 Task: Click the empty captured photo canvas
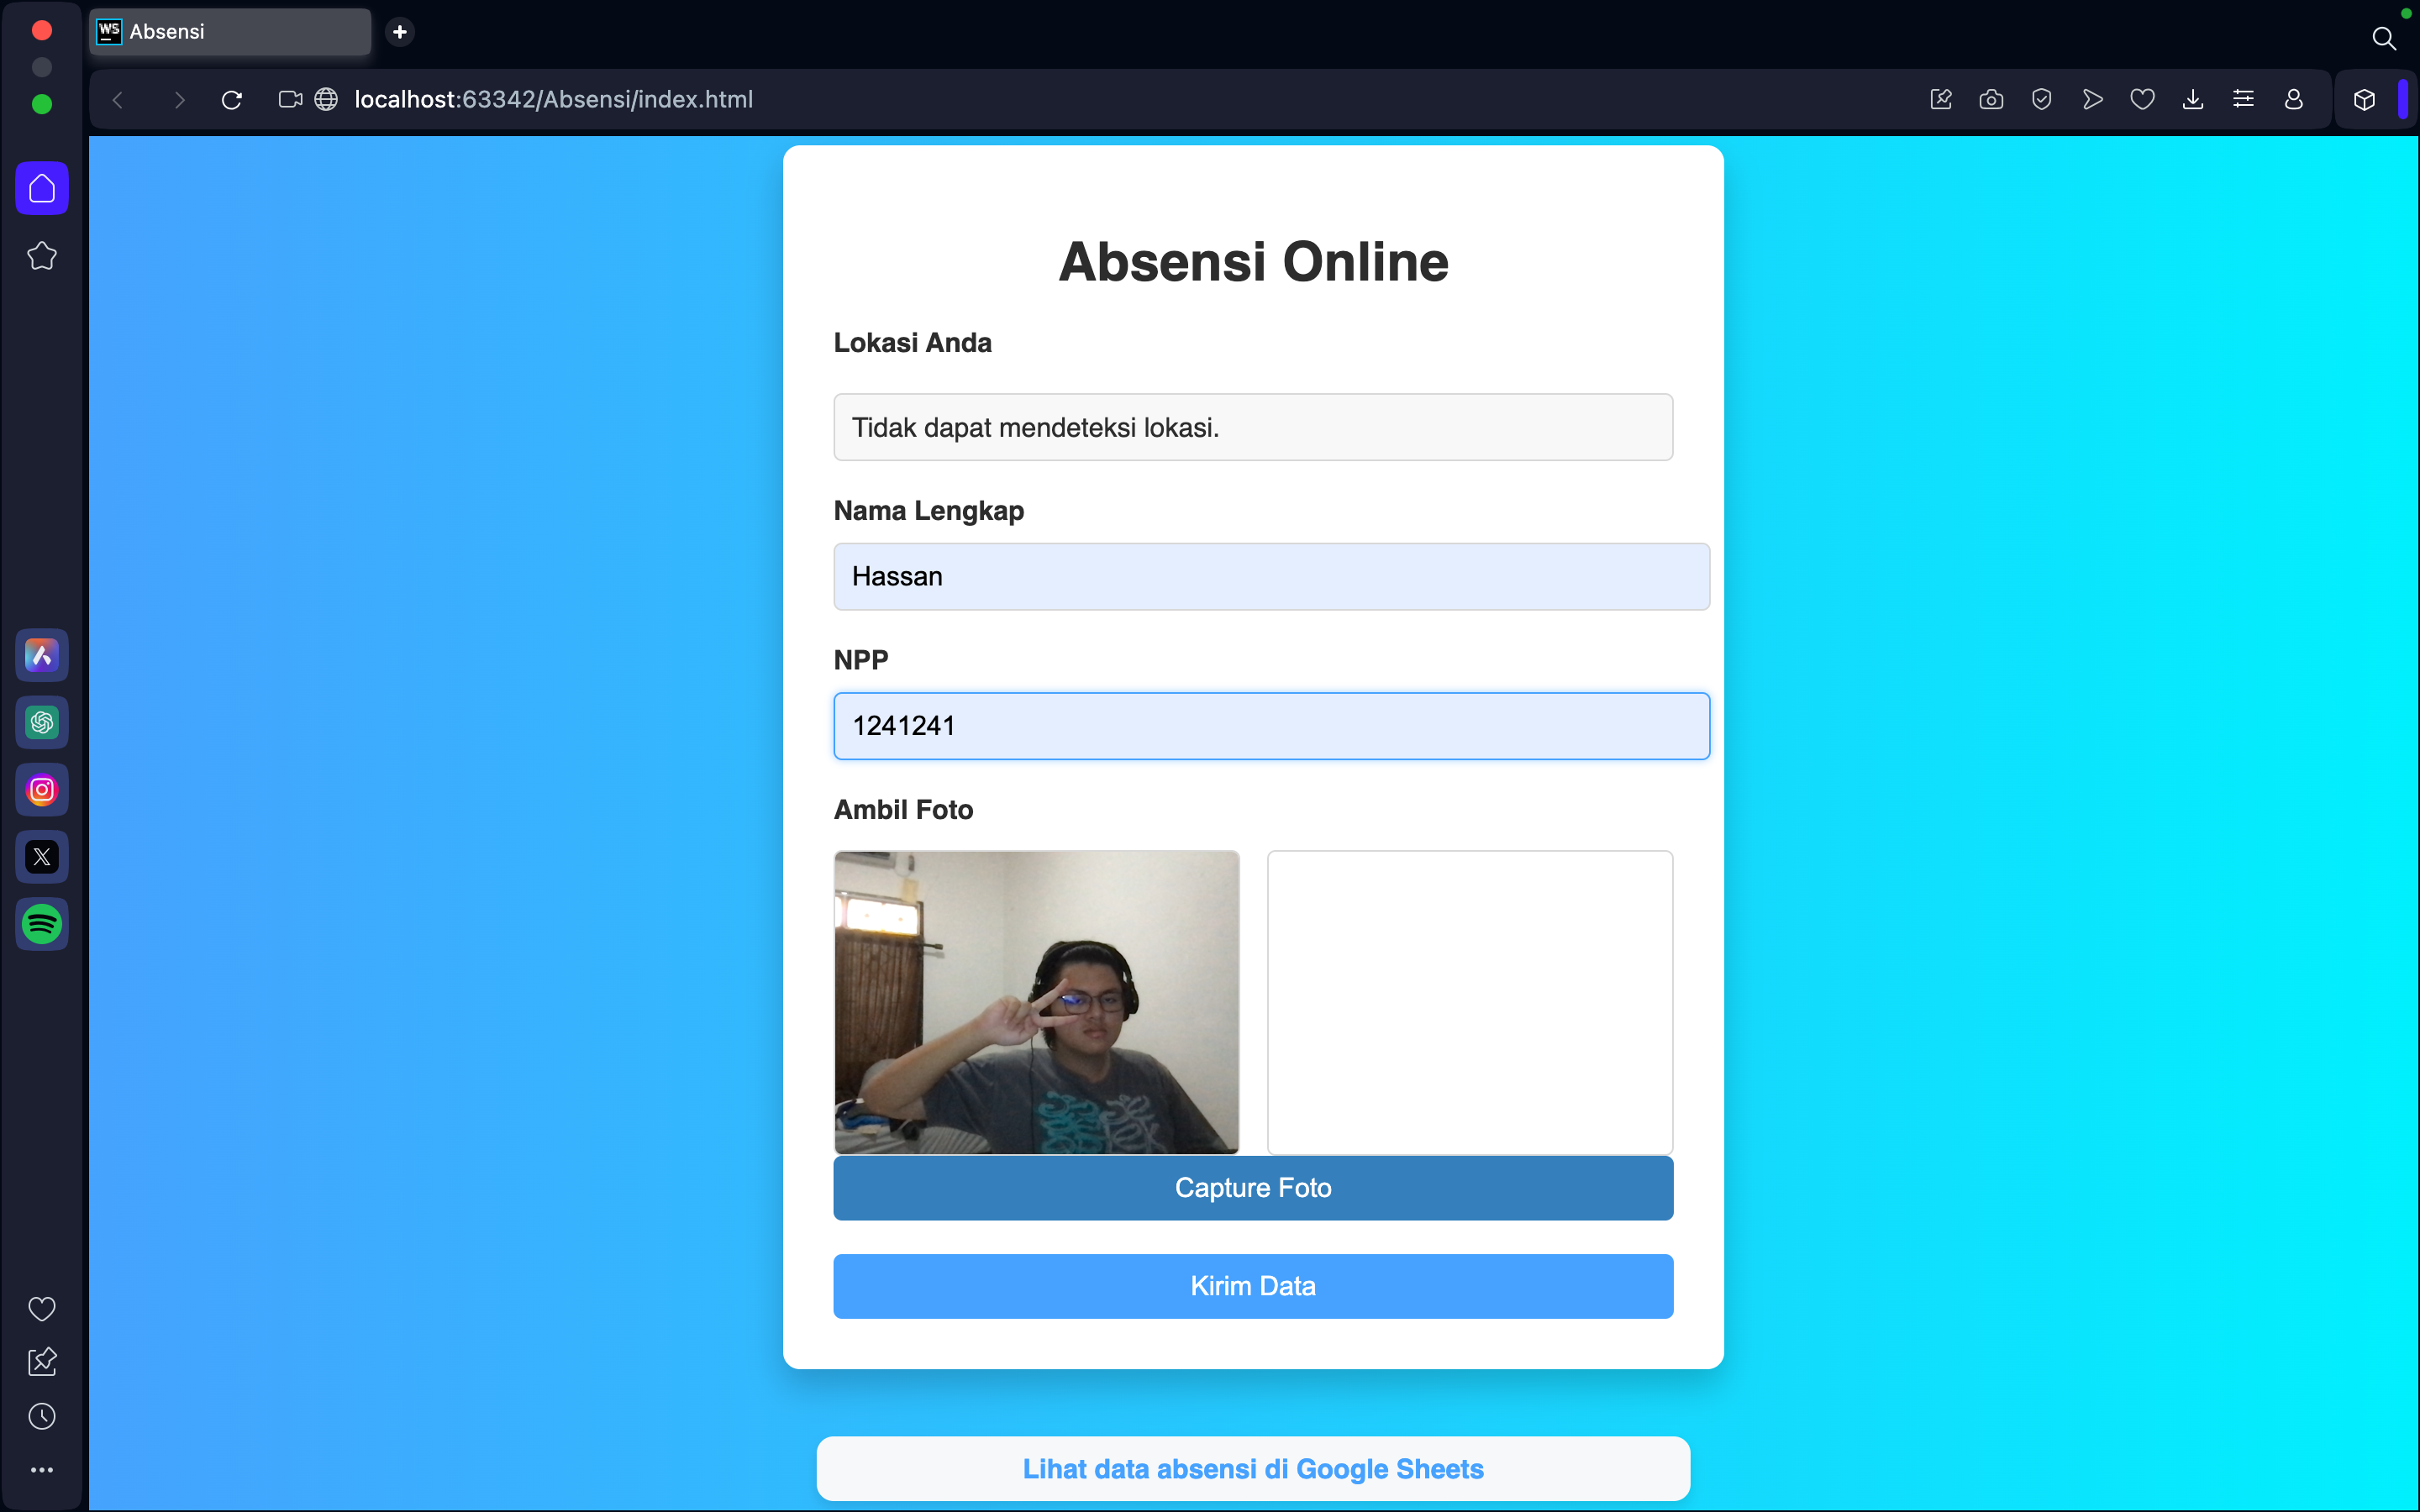(1470, 1002)
